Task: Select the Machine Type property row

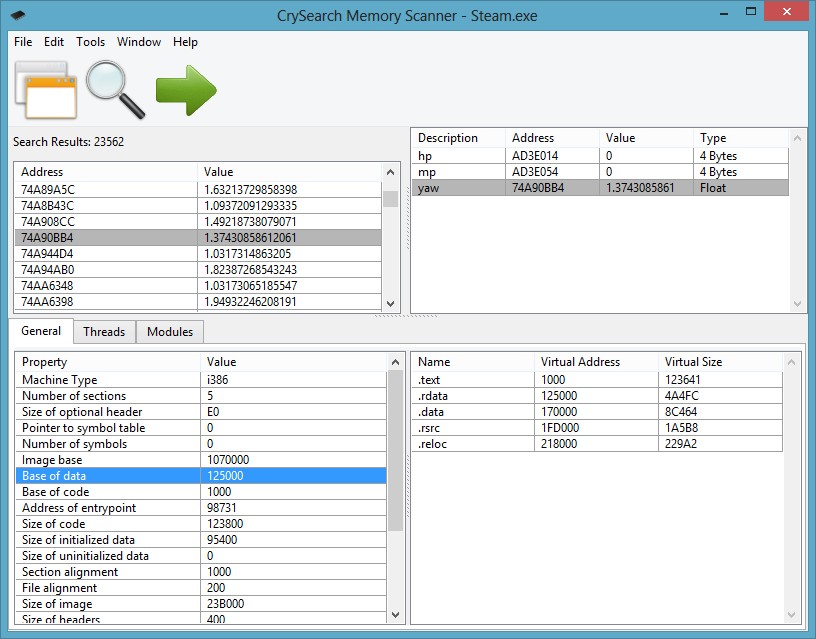Action: pos(201,380)
